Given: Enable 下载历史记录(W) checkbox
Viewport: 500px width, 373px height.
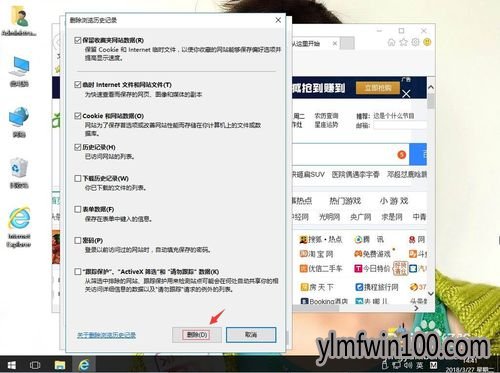Looking at the screenshot, I should (x=78, y=178).
